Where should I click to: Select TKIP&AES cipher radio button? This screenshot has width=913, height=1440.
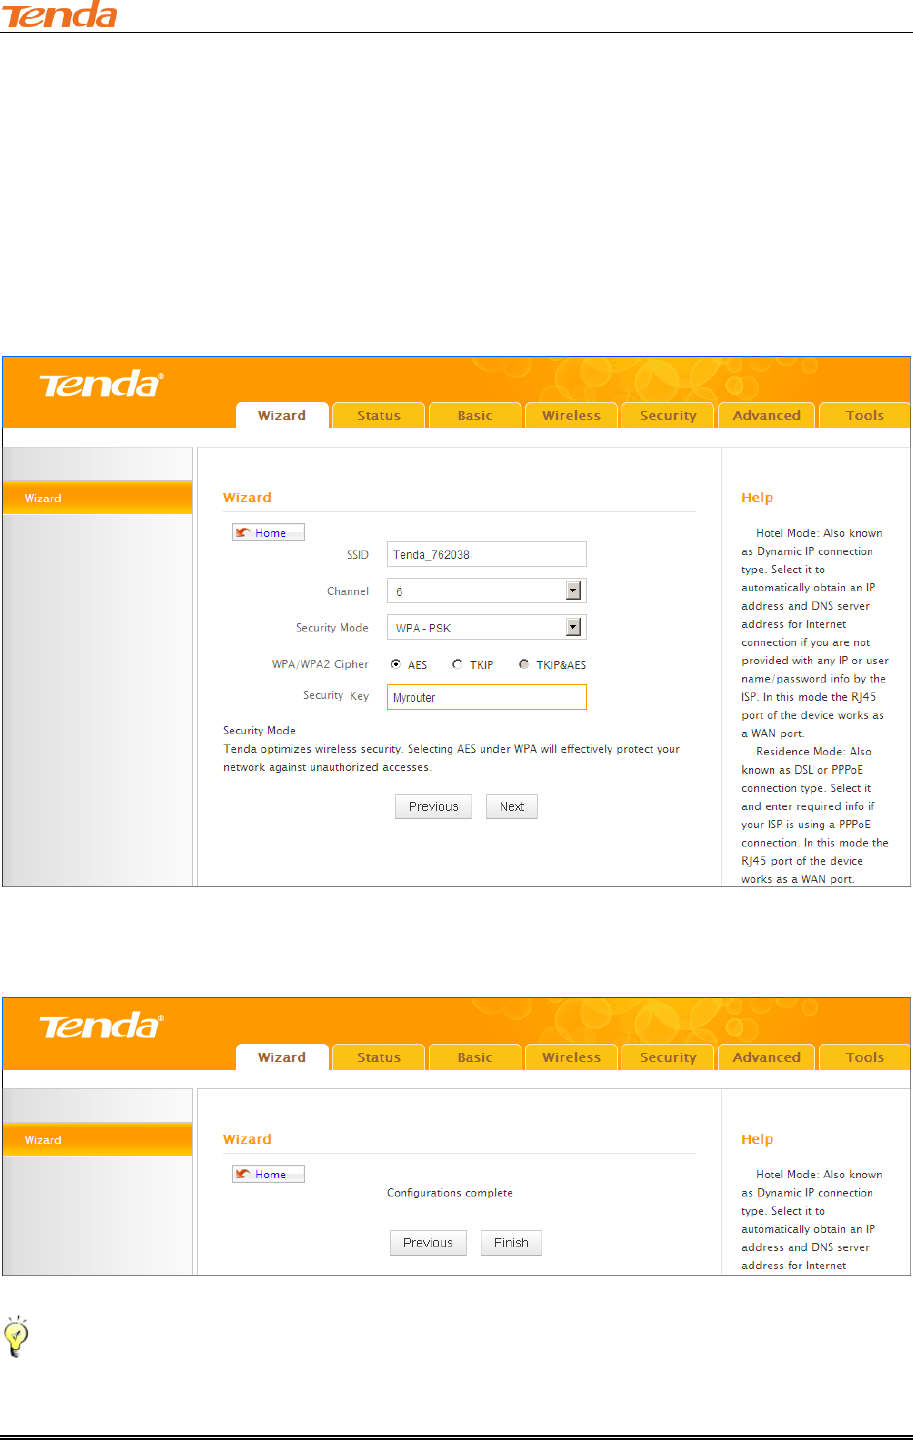524,664
